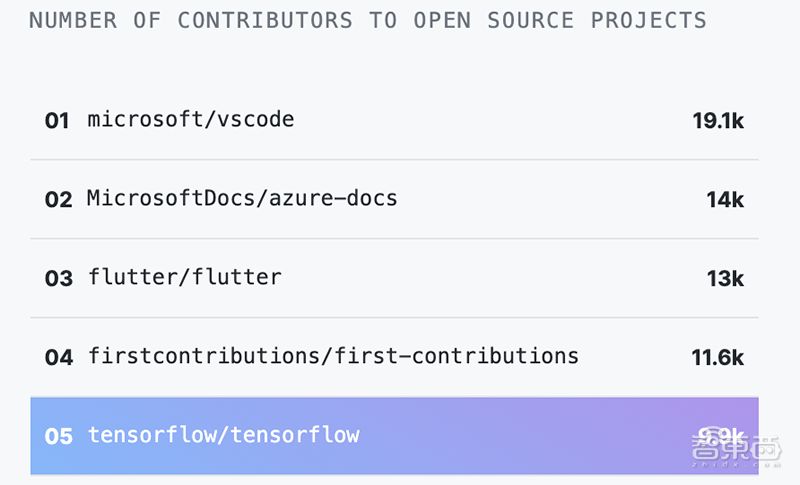The image size is (800, 485).
Task: Click rank number 05 in highlighted row
Action: [x=59, y=436]
